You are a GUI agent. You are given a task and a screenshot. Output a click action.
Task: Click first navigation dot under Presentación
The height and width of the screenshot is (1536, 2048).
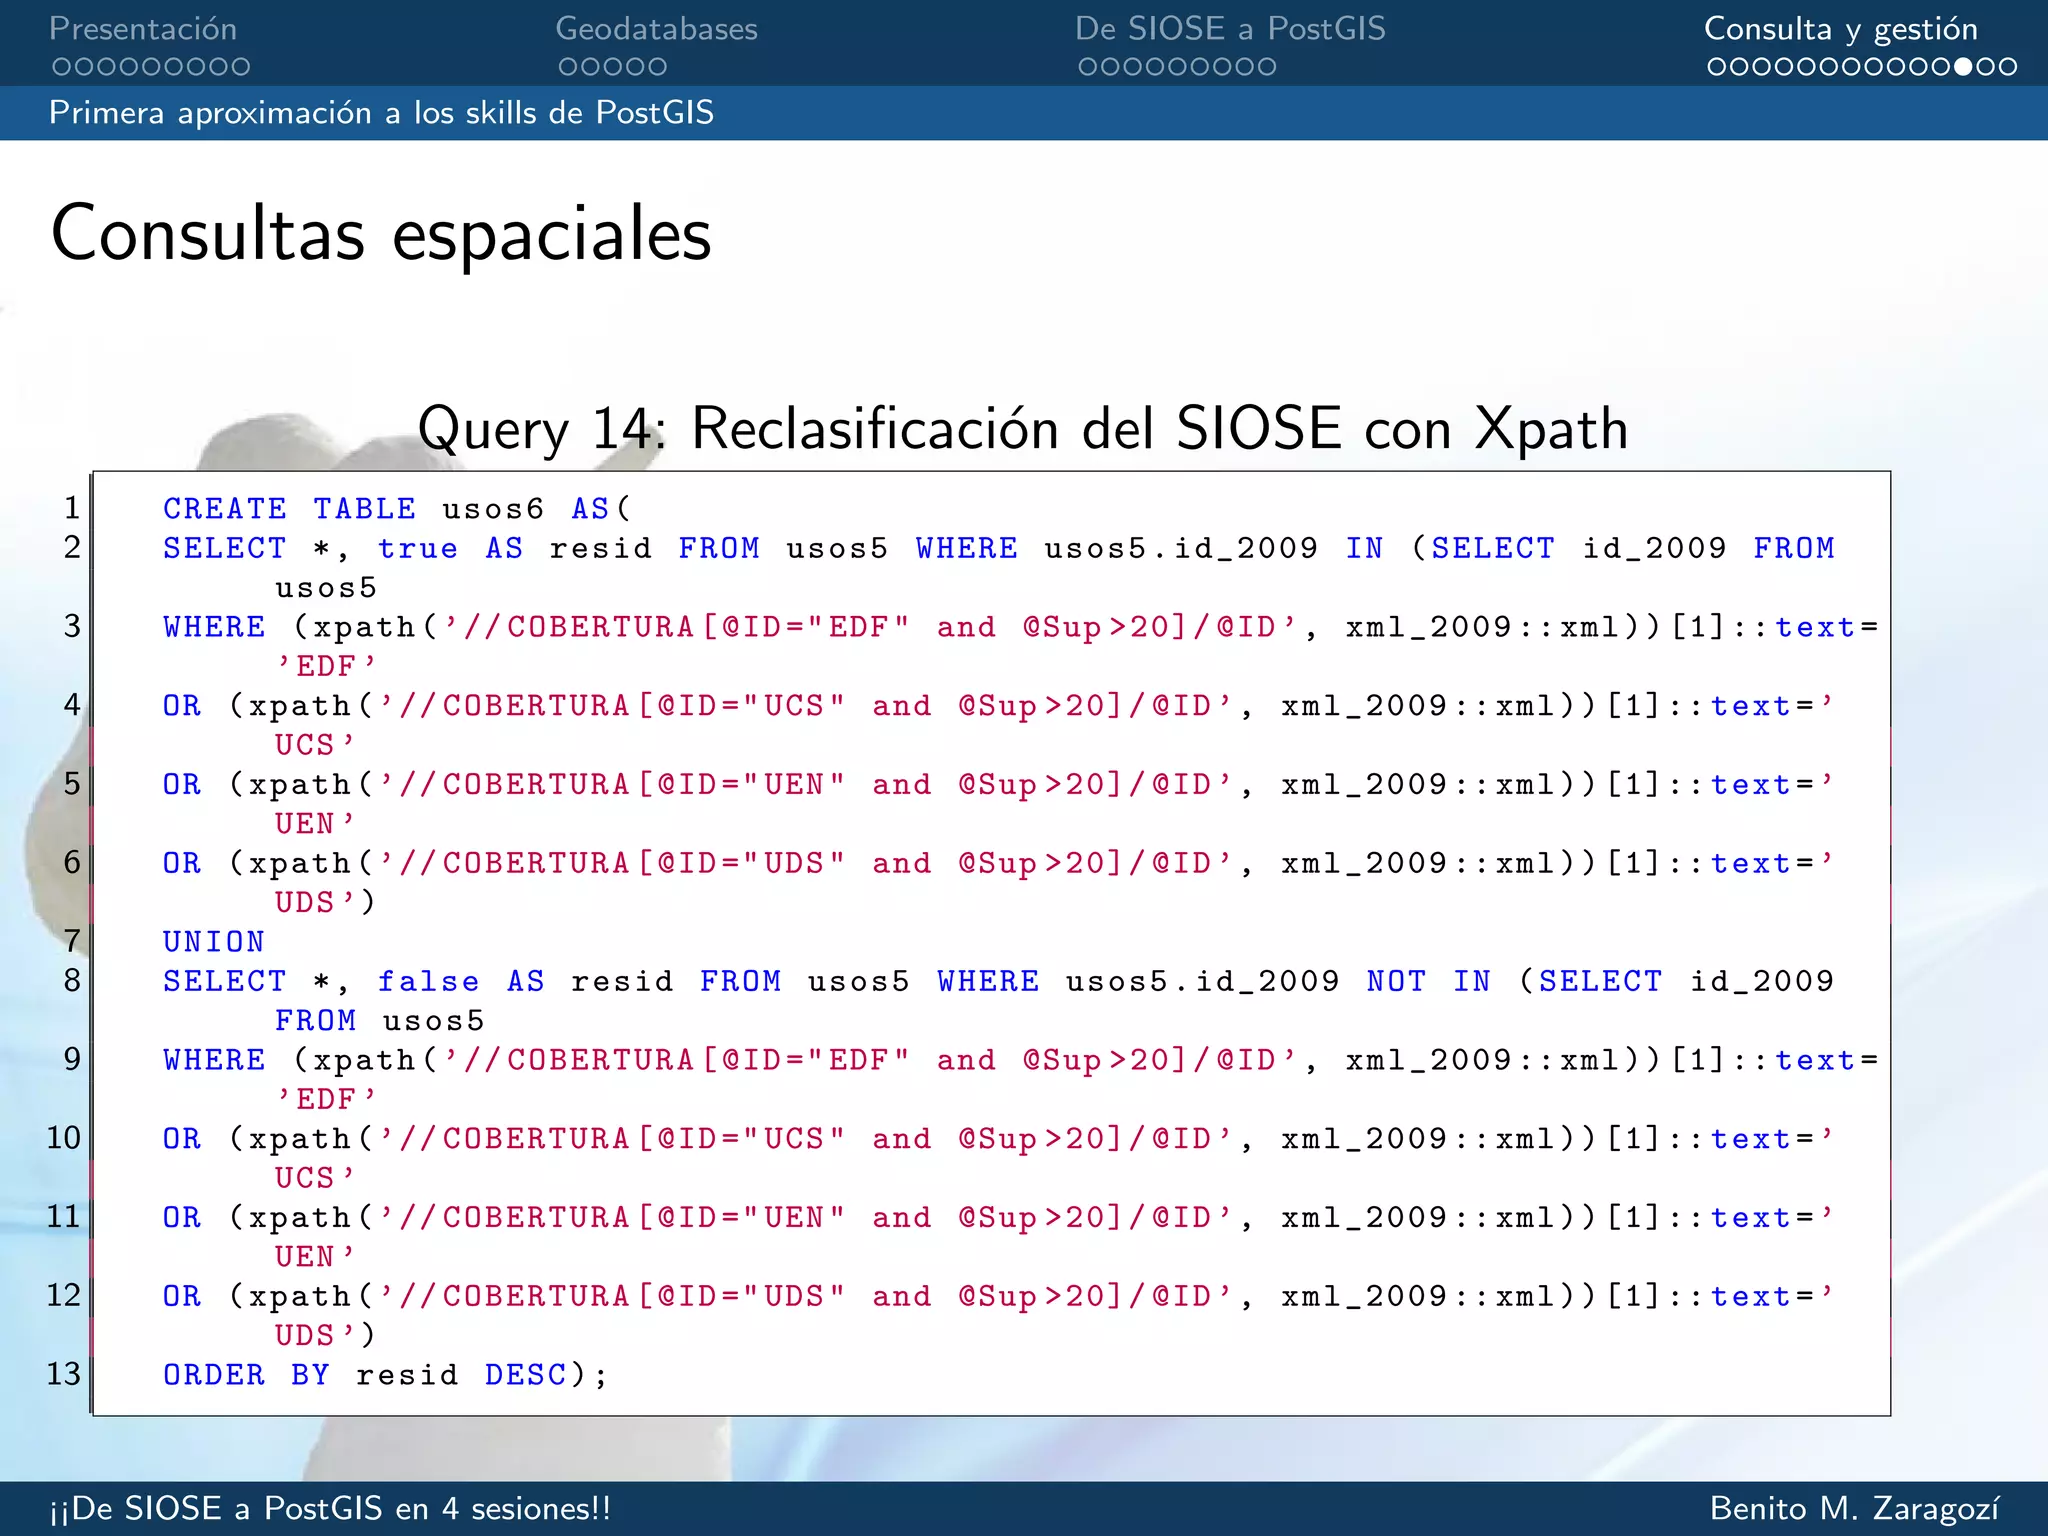point(61,67)
